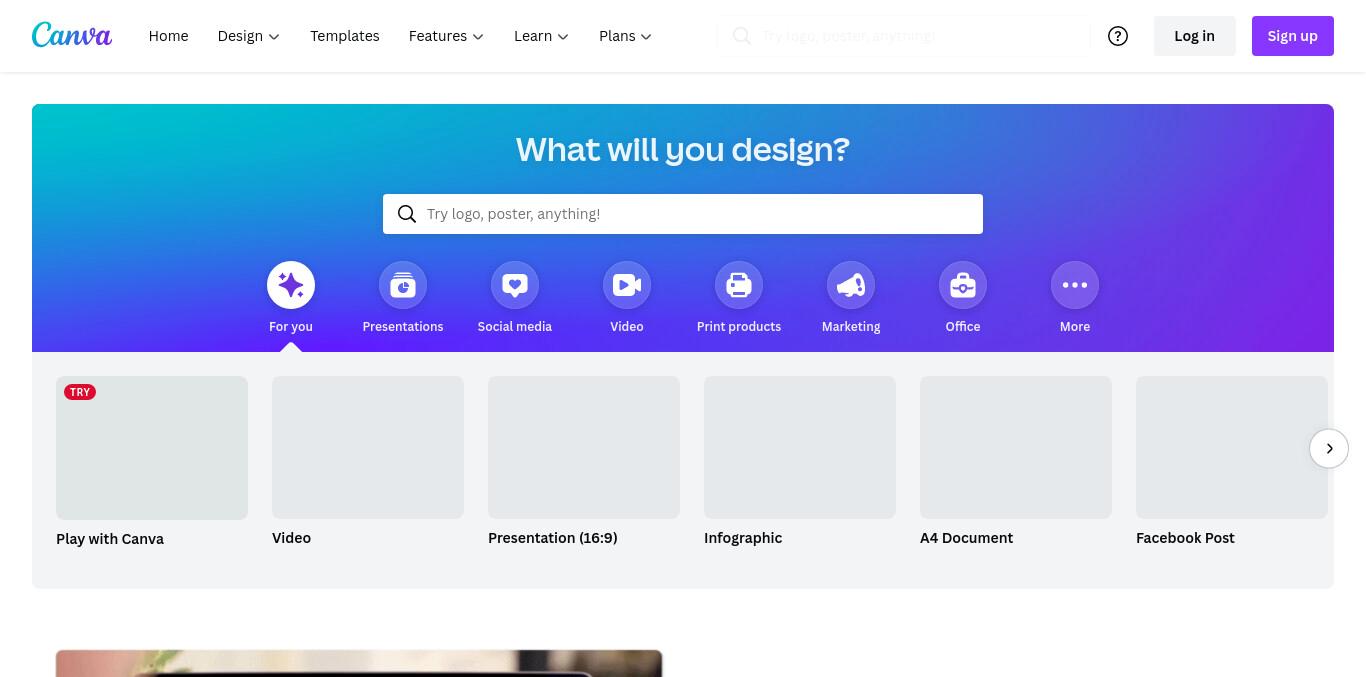Click the Marketing label text

click(851, 327)
